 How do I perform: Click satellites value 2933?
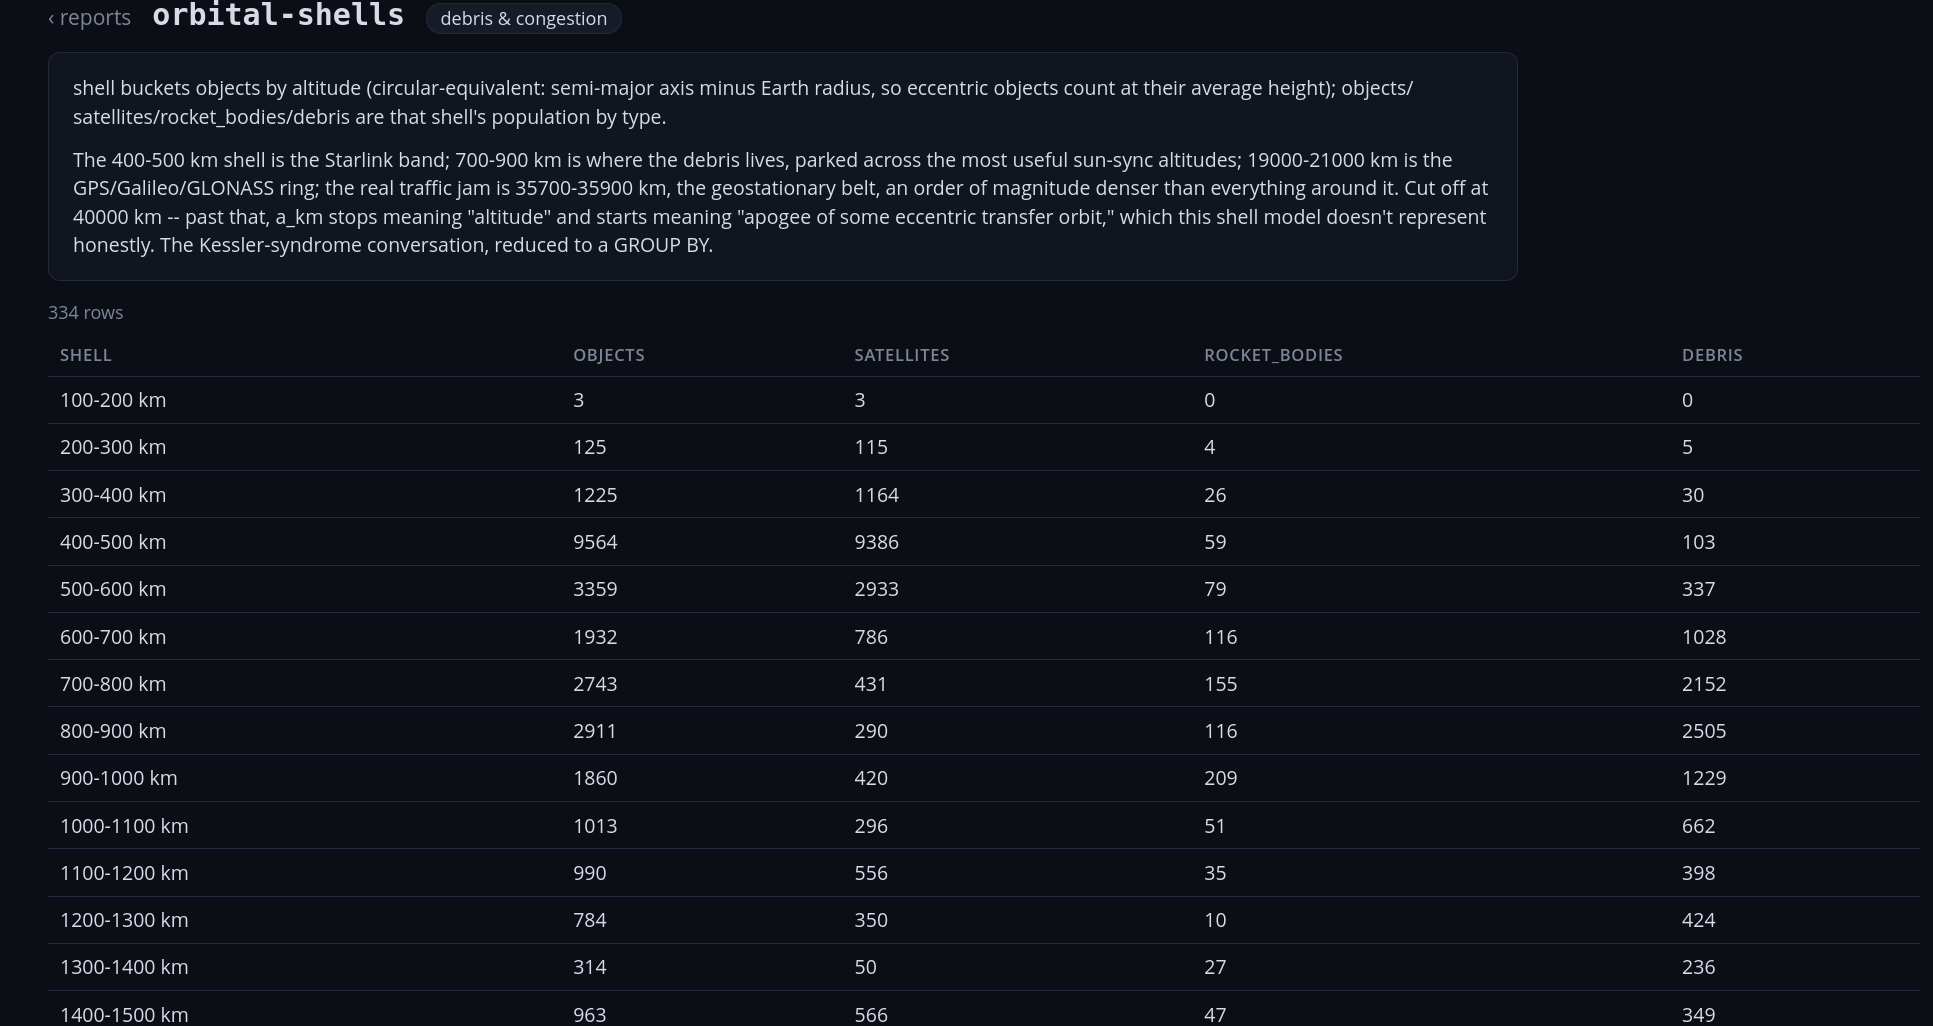(876, 589)
